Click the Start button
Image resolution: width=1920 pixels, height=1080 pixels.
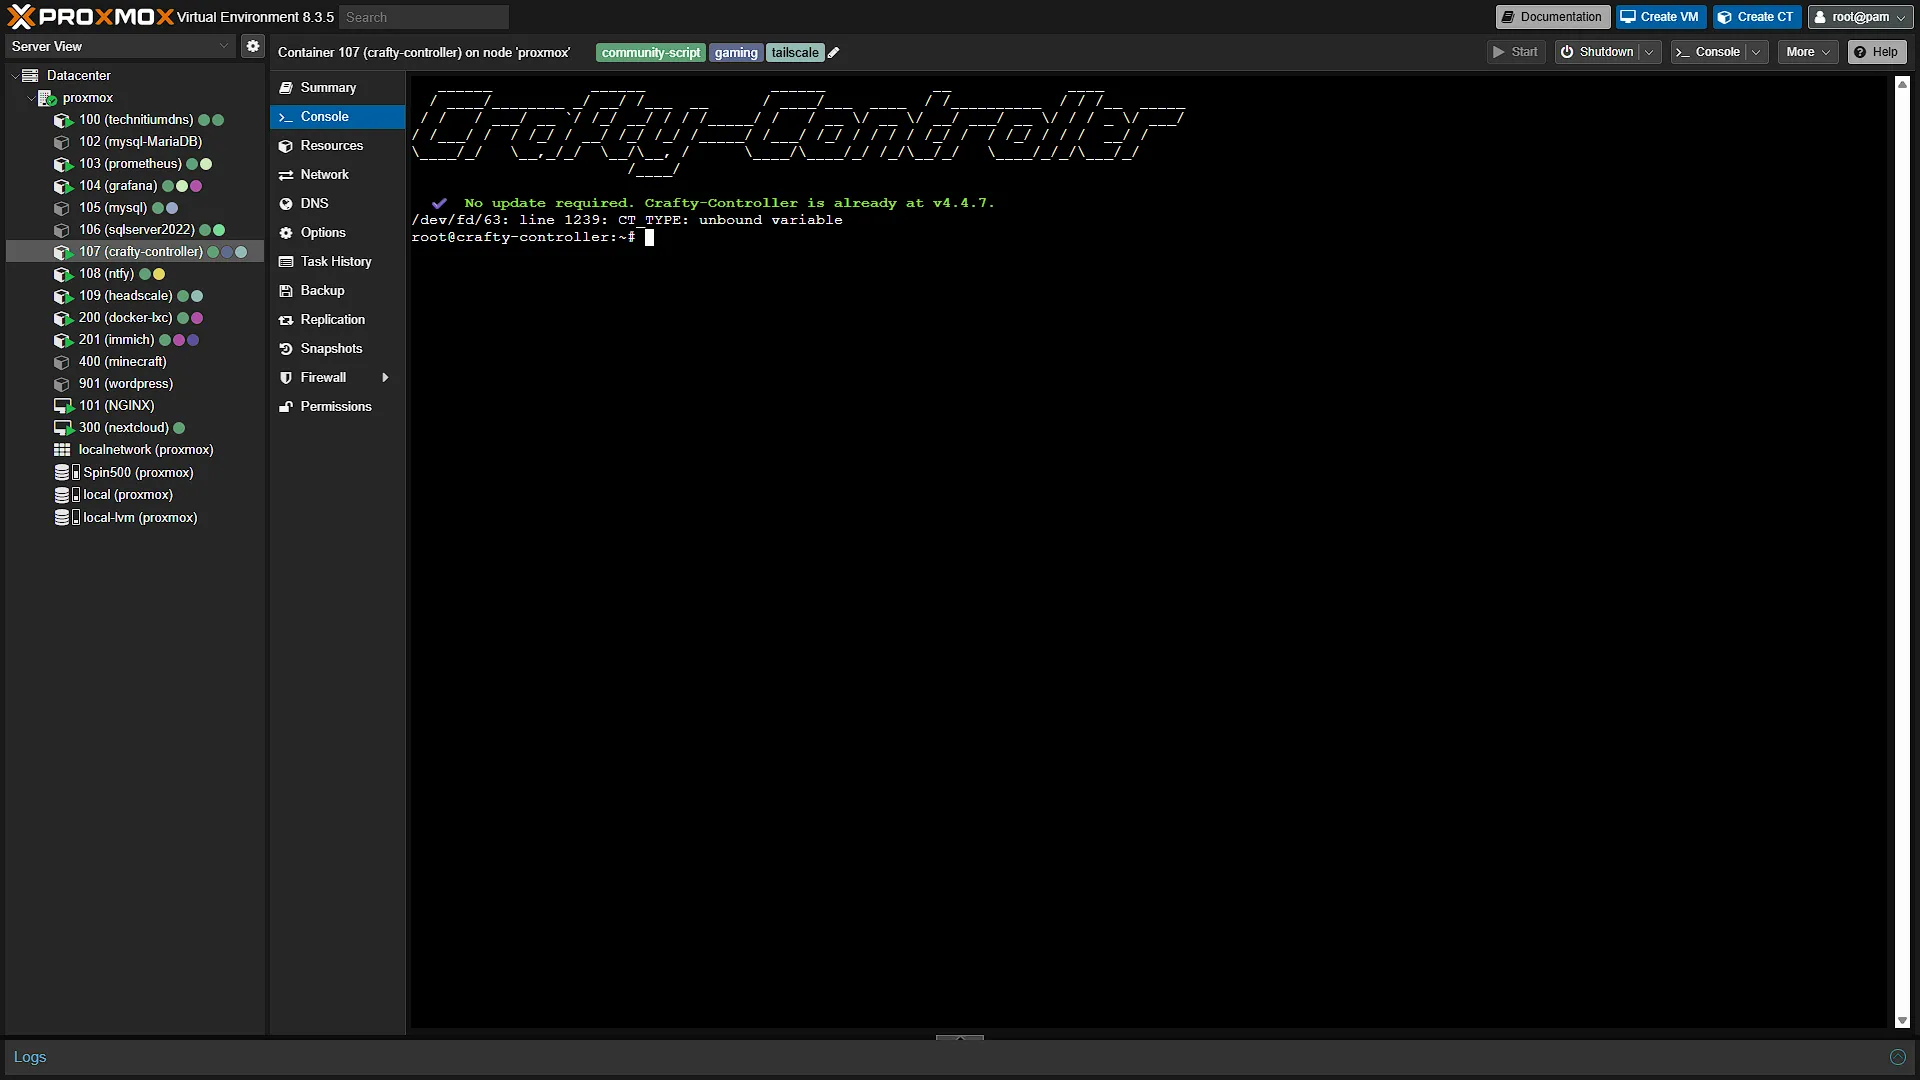[1516, 52]
